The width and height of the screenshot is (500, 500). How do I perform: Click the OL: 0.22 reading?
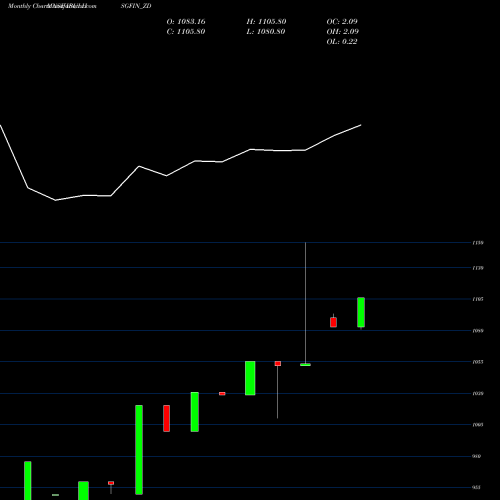342,41
